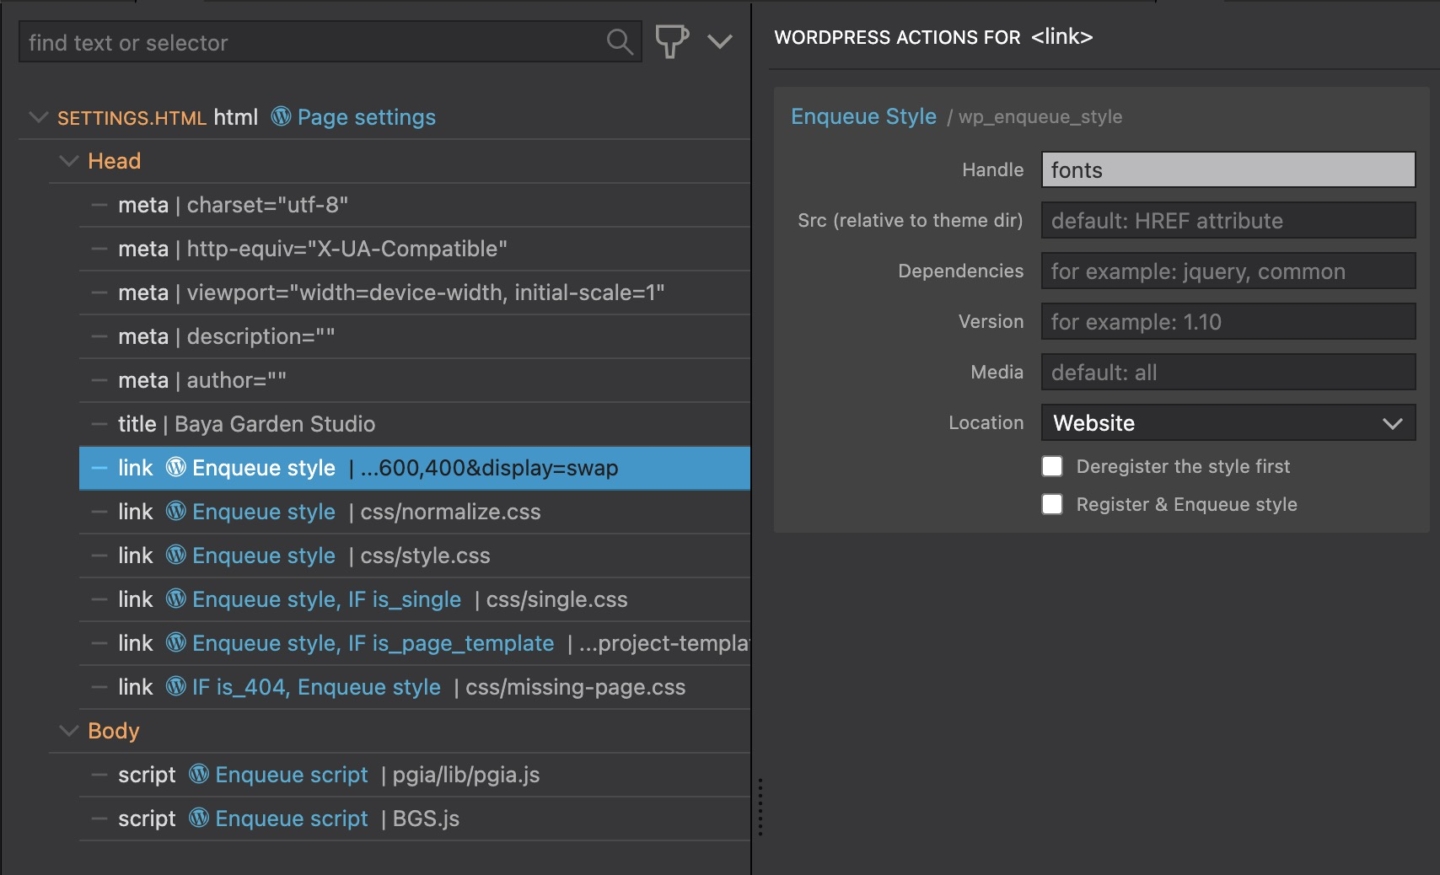Enable 'Deregister the style first' checkbox

click(1052, 466)
